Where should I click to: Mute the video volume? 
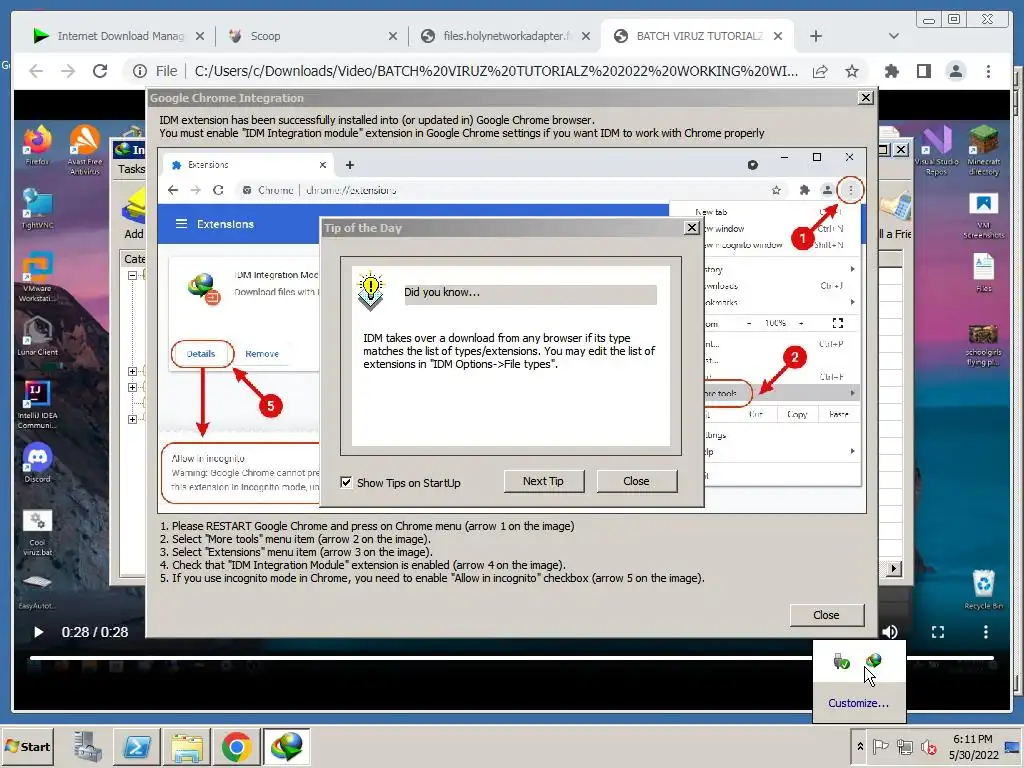[x=889, y=632]
